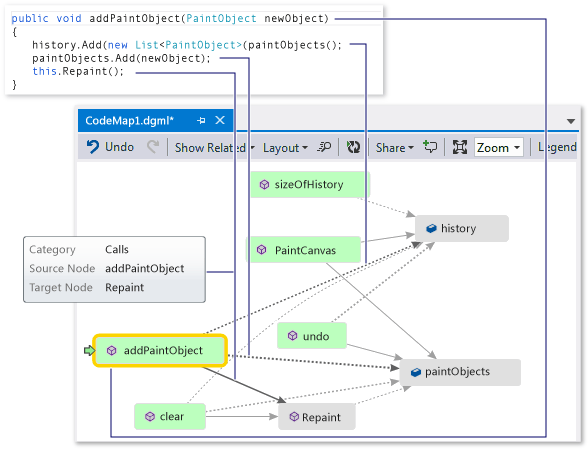Click the cube icon on clear node

point(150,416)
